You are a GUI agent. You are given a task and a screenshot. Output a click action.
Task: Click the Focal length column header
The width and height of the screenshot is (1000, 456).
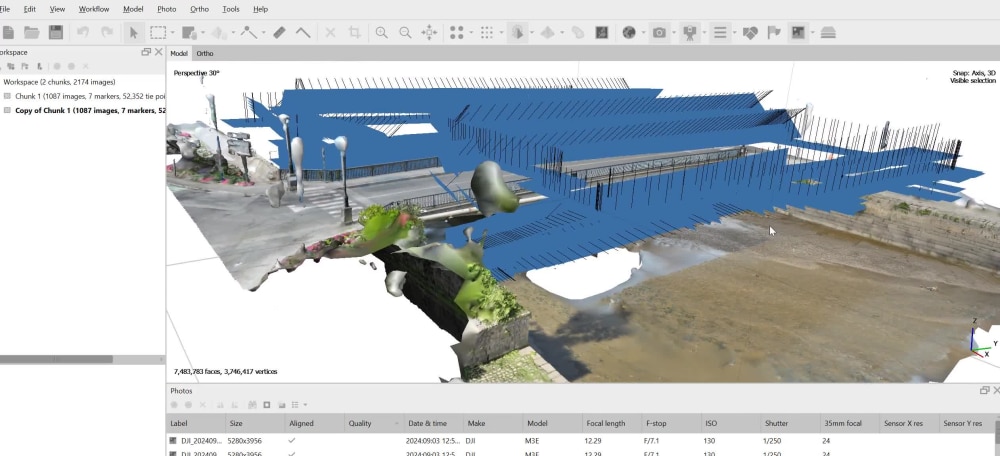point(605,423)
